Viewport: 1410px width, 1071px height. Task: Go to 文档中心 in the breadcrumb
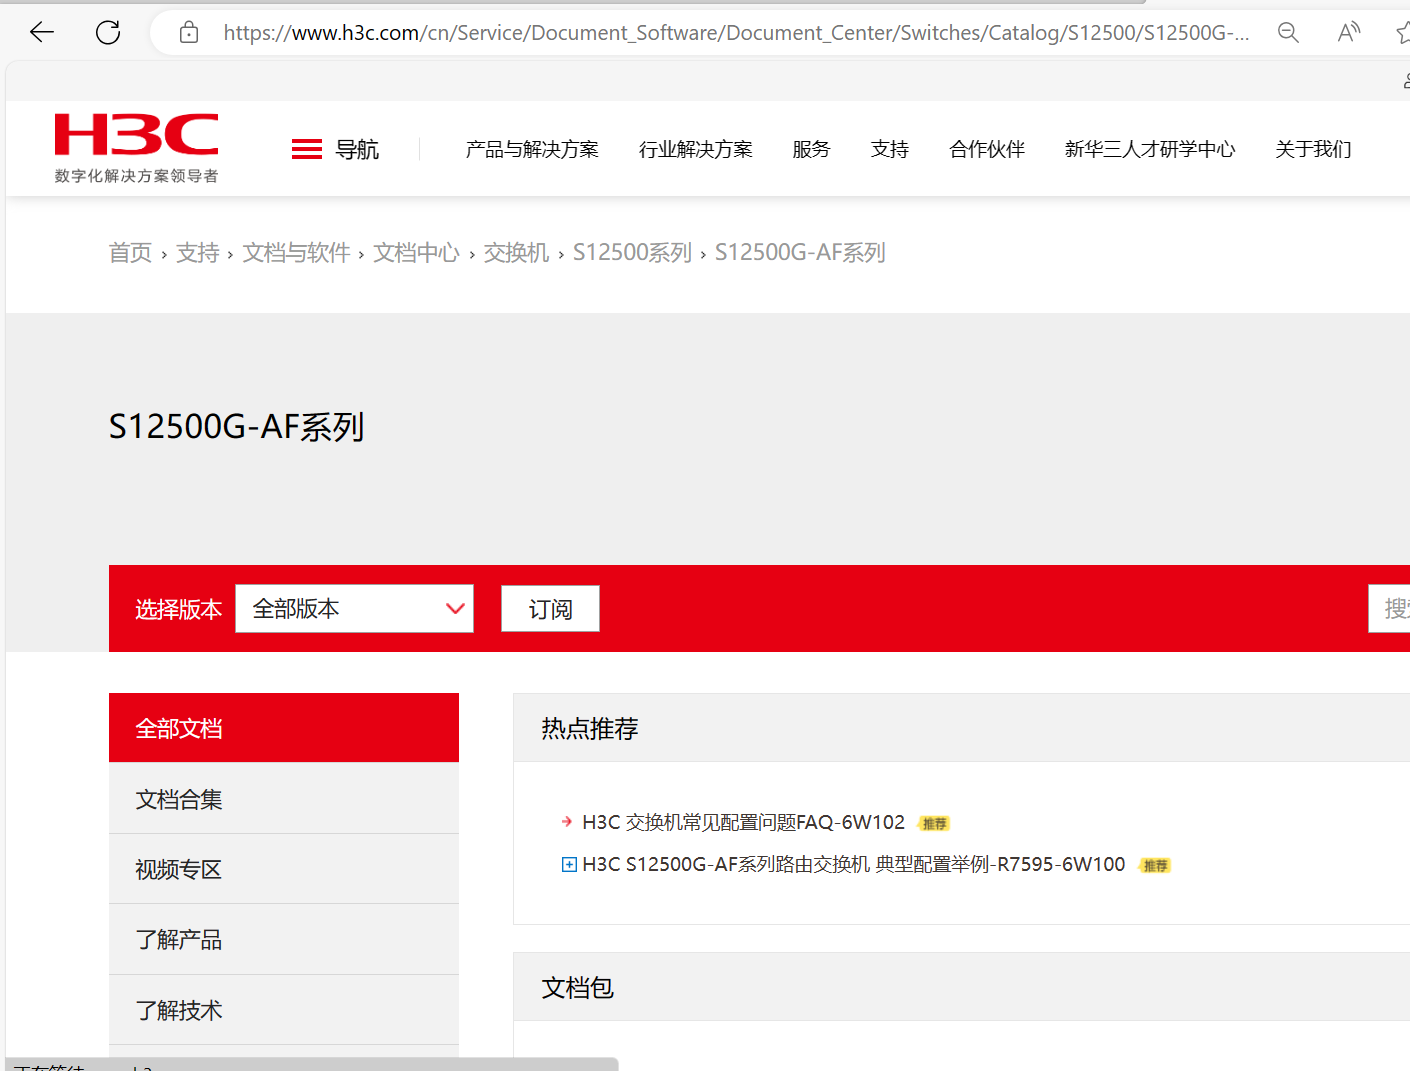[416, 252]
